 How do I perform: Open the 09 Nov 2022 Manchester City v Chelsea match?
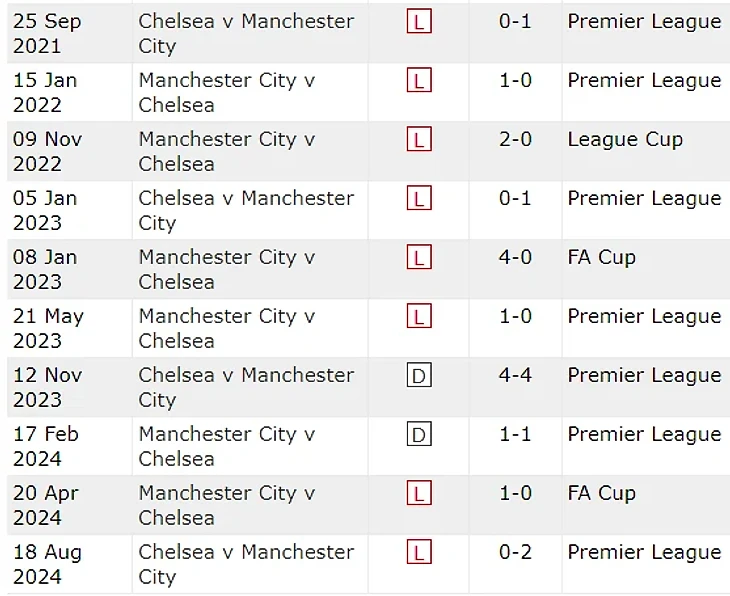[x=227, y=151]
